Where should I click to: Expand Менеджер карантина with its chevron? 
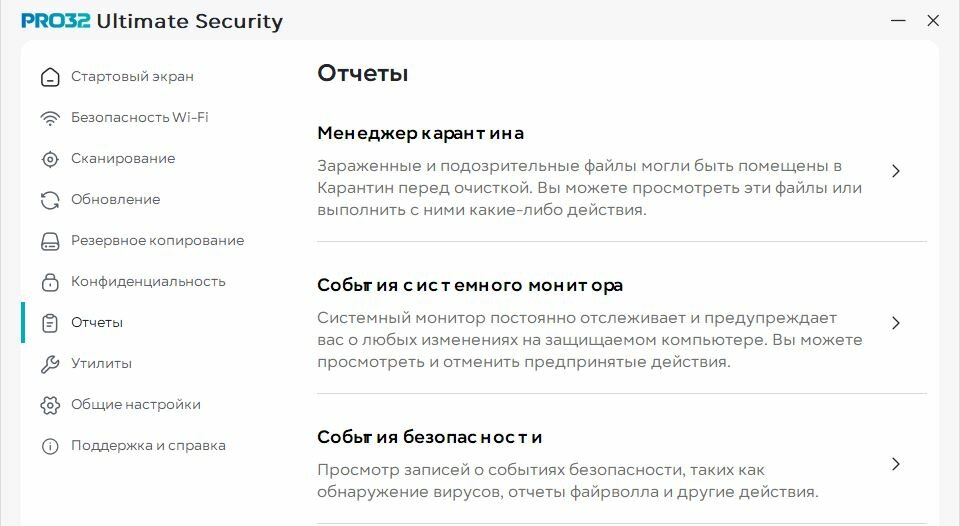tap(896, 171)
